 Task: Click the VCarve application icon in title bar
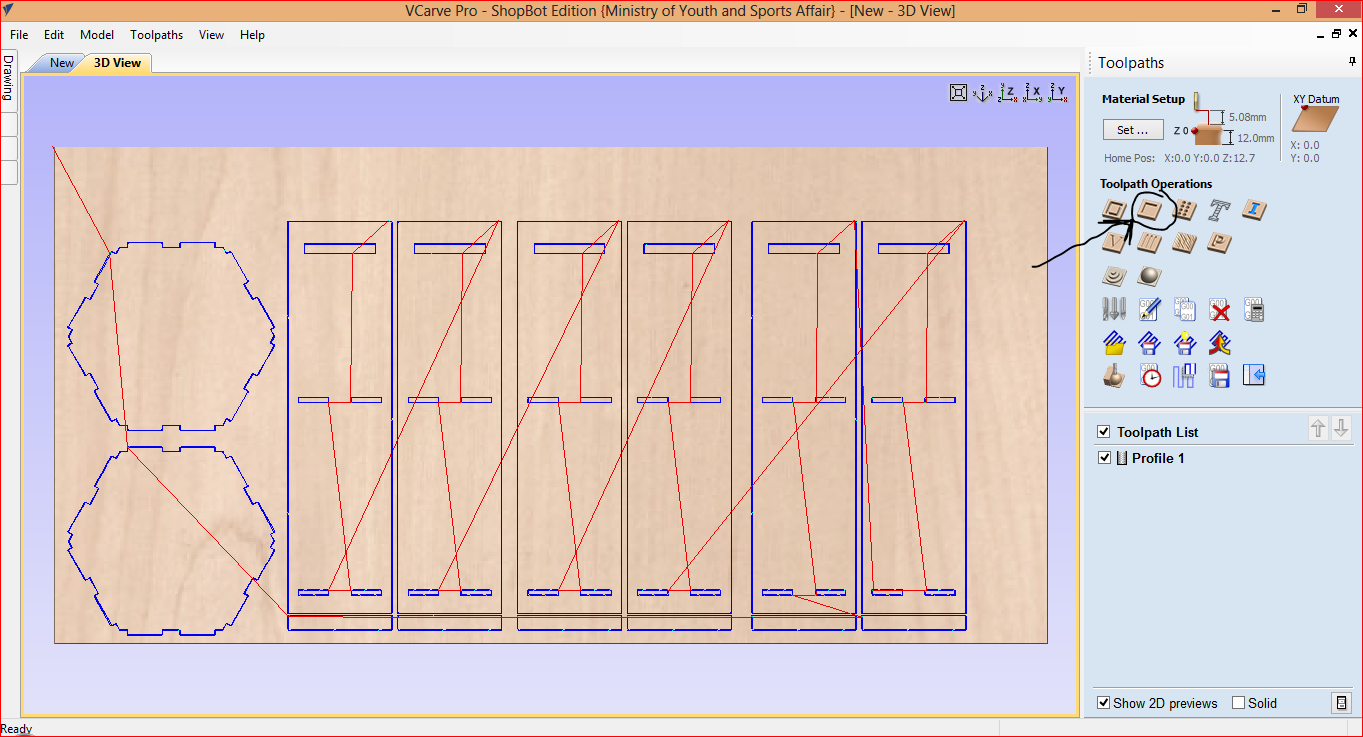point(10,10)
